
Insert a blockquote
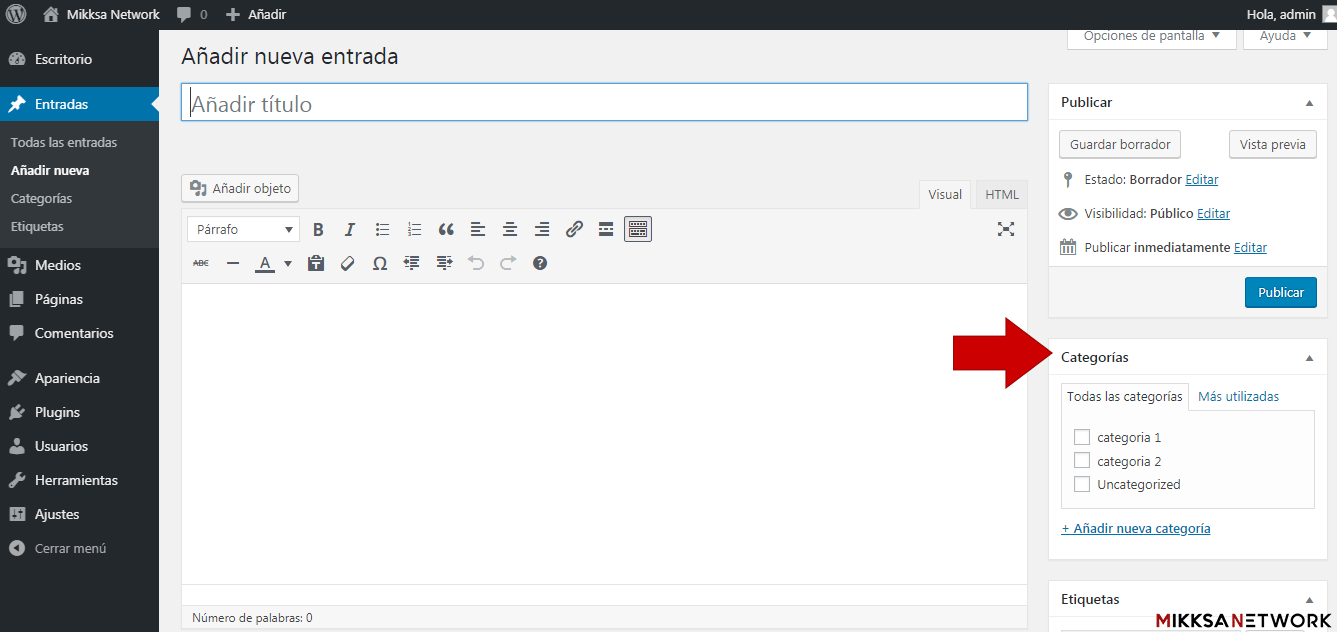[446, 230]
